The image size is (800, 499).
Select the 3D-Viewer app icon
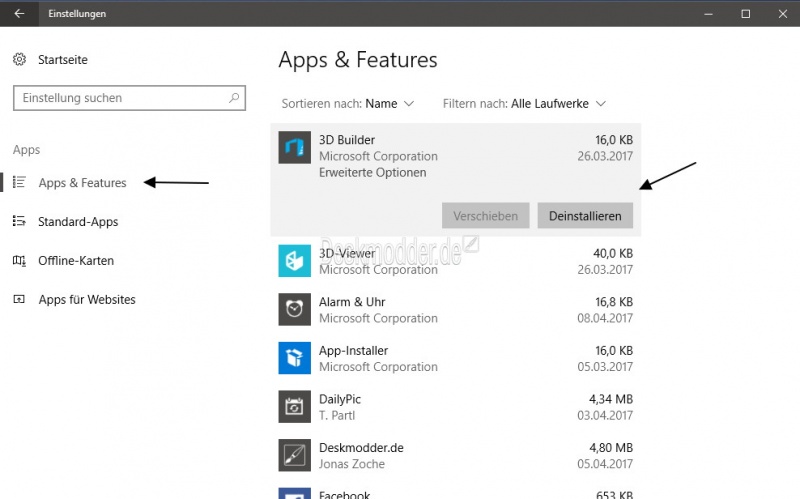point(294,261)
